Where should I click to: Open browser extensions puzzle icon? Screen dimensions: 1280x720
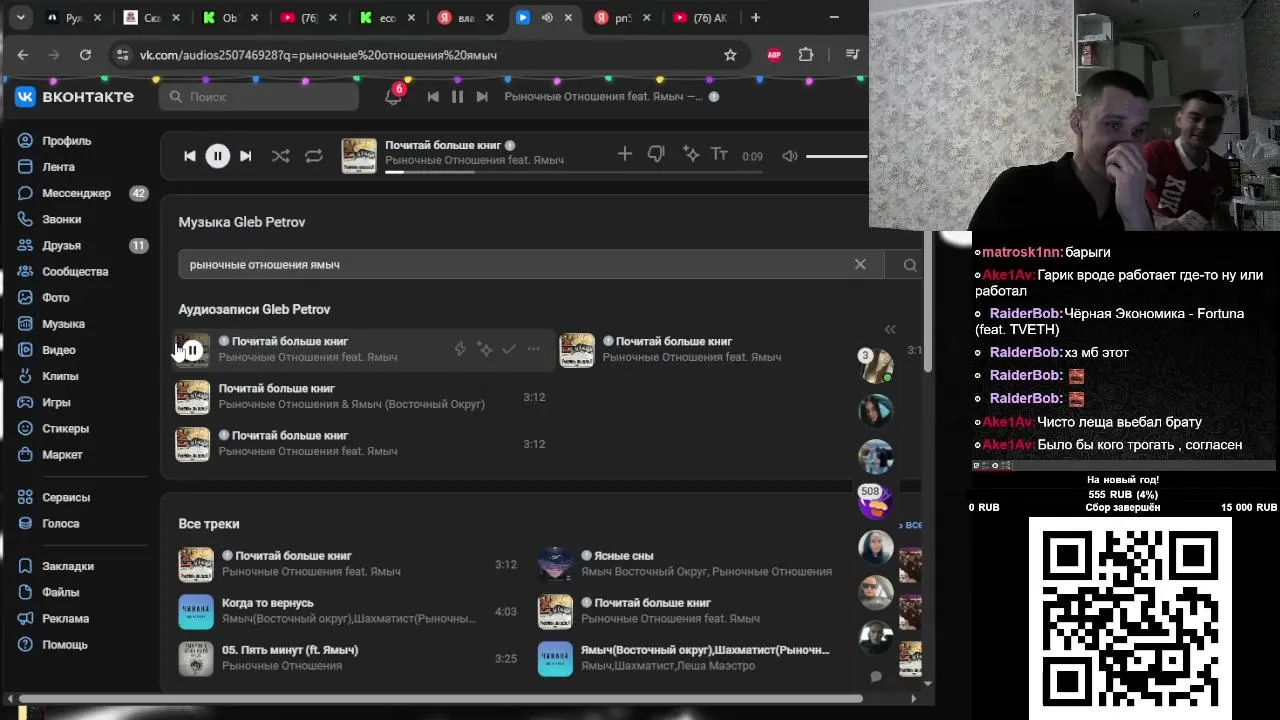[x=806, y=55]
